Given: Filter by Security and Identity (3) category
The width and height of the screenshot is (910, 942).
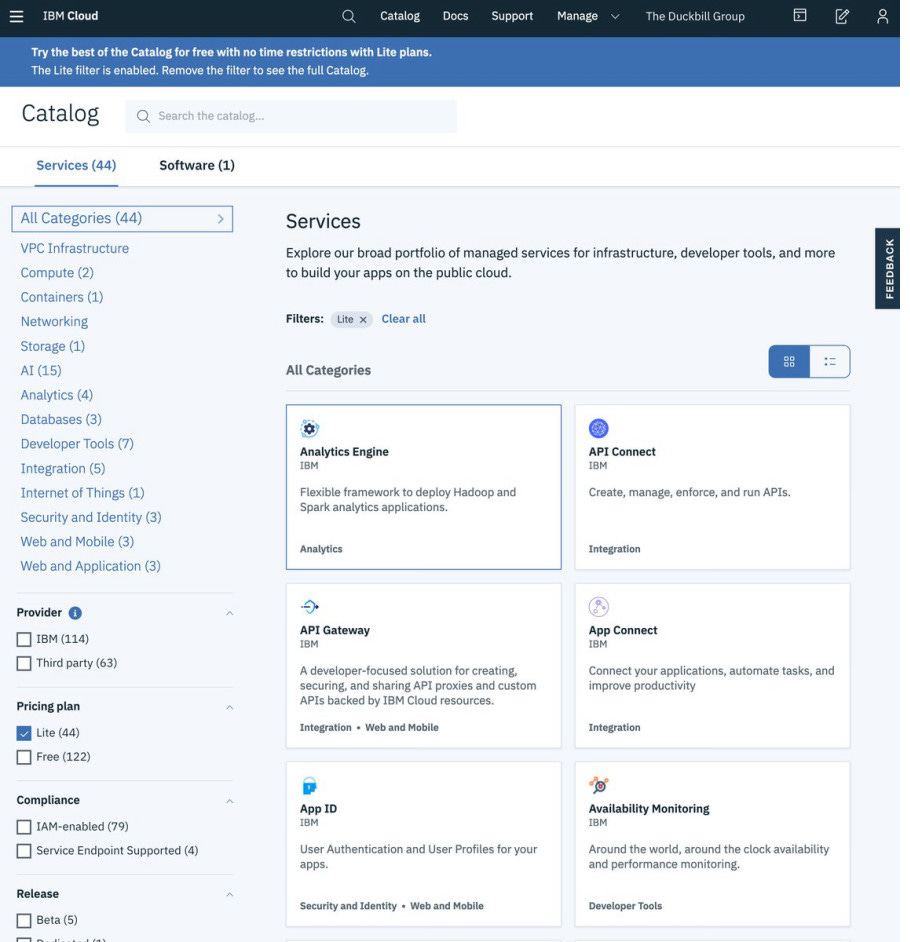Looking at the screenshot, I should tap(91, 518).
